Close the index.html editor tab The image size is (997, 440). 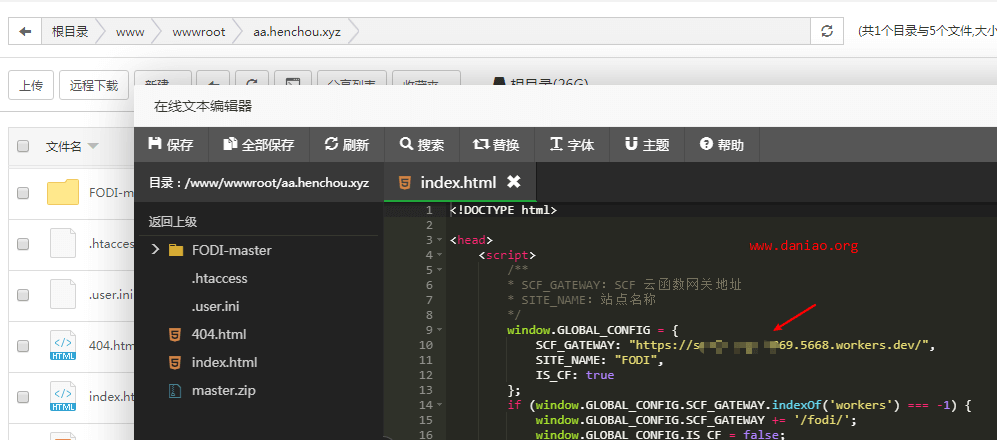[x=514, y=182]
